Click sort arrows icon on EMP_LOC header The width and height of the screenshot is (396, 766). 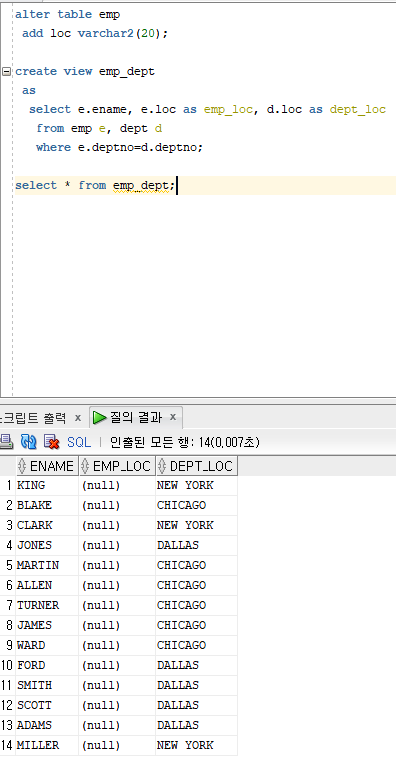tap(85, 466)
